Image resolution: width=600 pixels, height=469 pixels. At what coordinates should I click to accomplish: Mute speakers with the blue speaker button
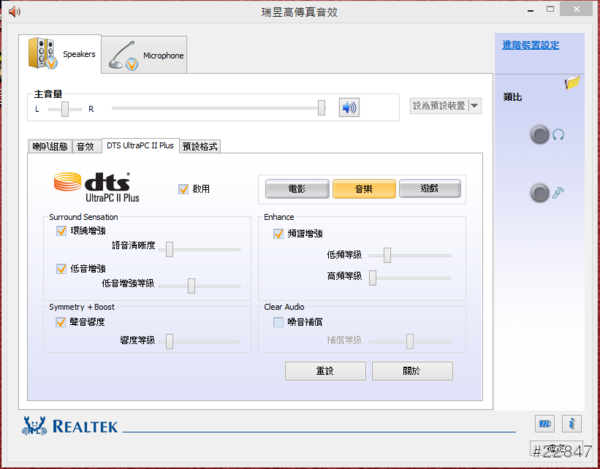coord(349,107)
